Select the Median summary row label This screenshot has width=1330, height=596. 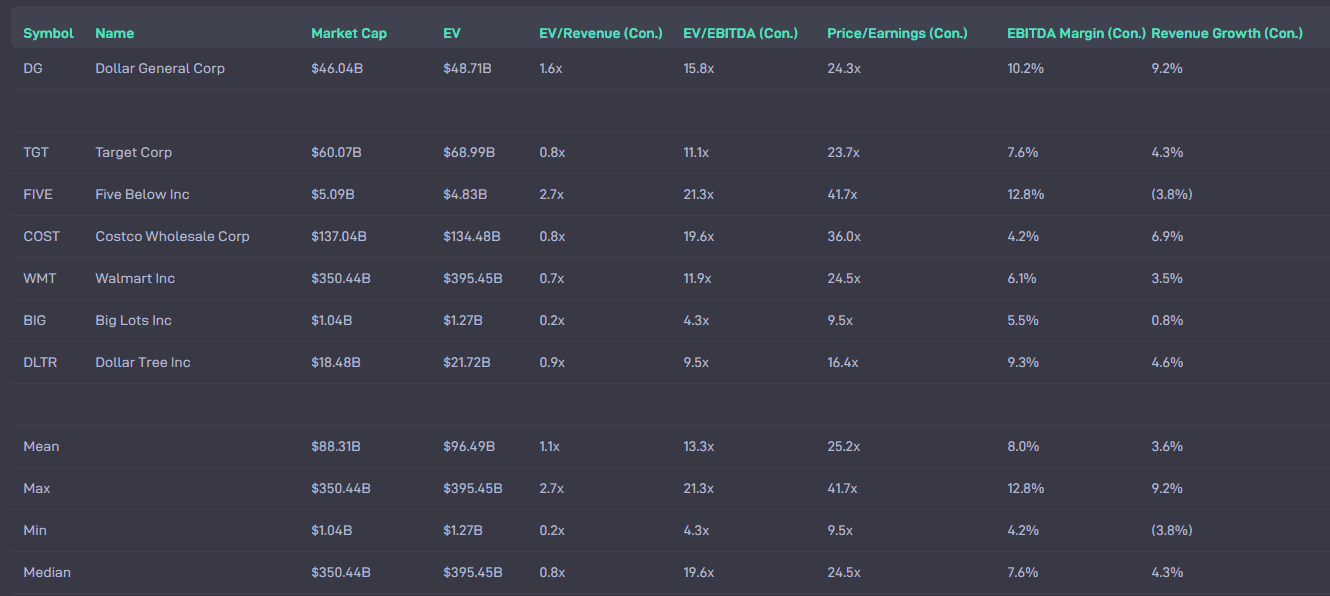point(47,572)
